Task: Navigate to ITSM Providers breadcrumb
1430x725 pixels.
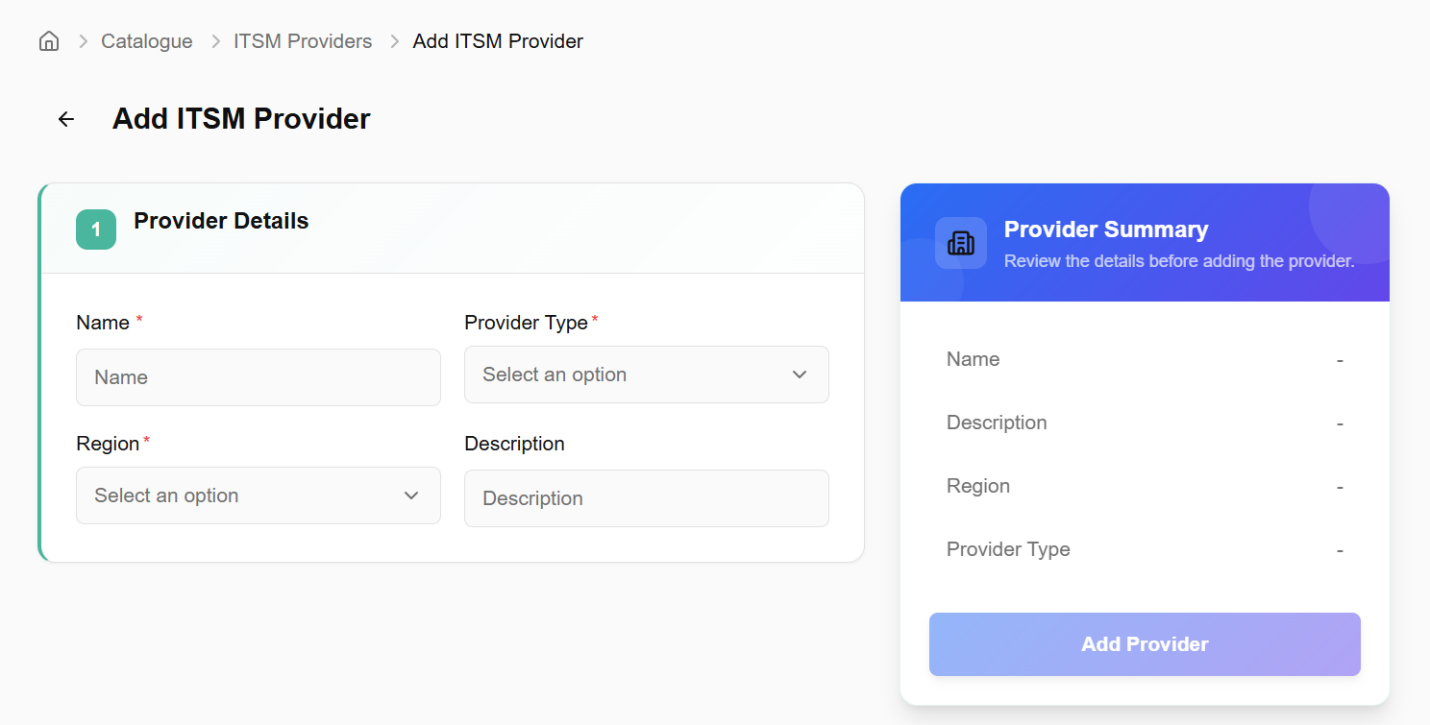Action: (x=303, y=42)
